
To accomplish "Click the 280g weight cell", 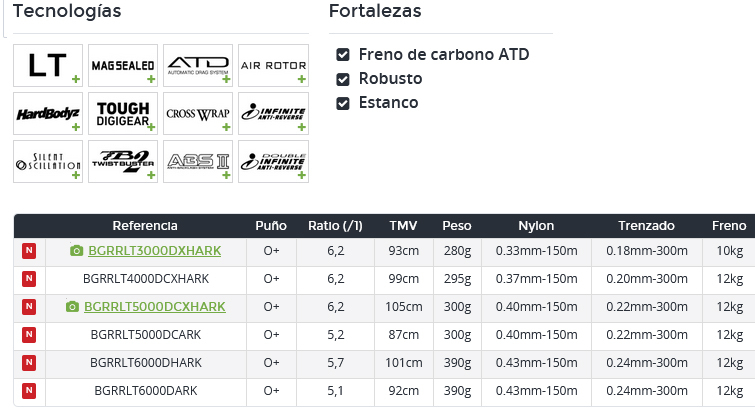I will pyautogui.click(x=457, y=251).
